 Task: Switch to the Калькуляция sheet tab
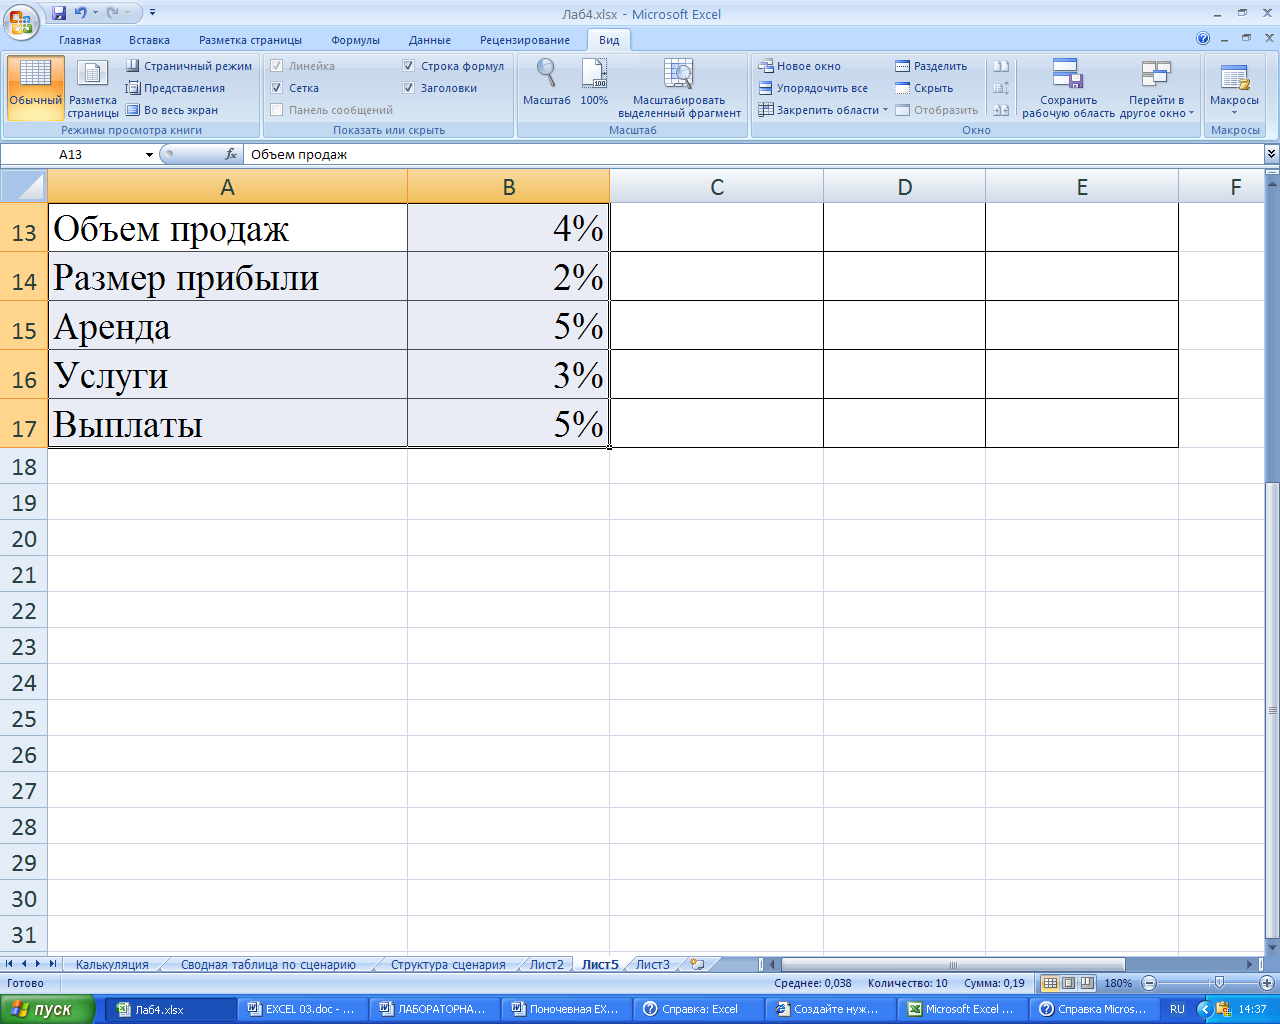point(112,965)
